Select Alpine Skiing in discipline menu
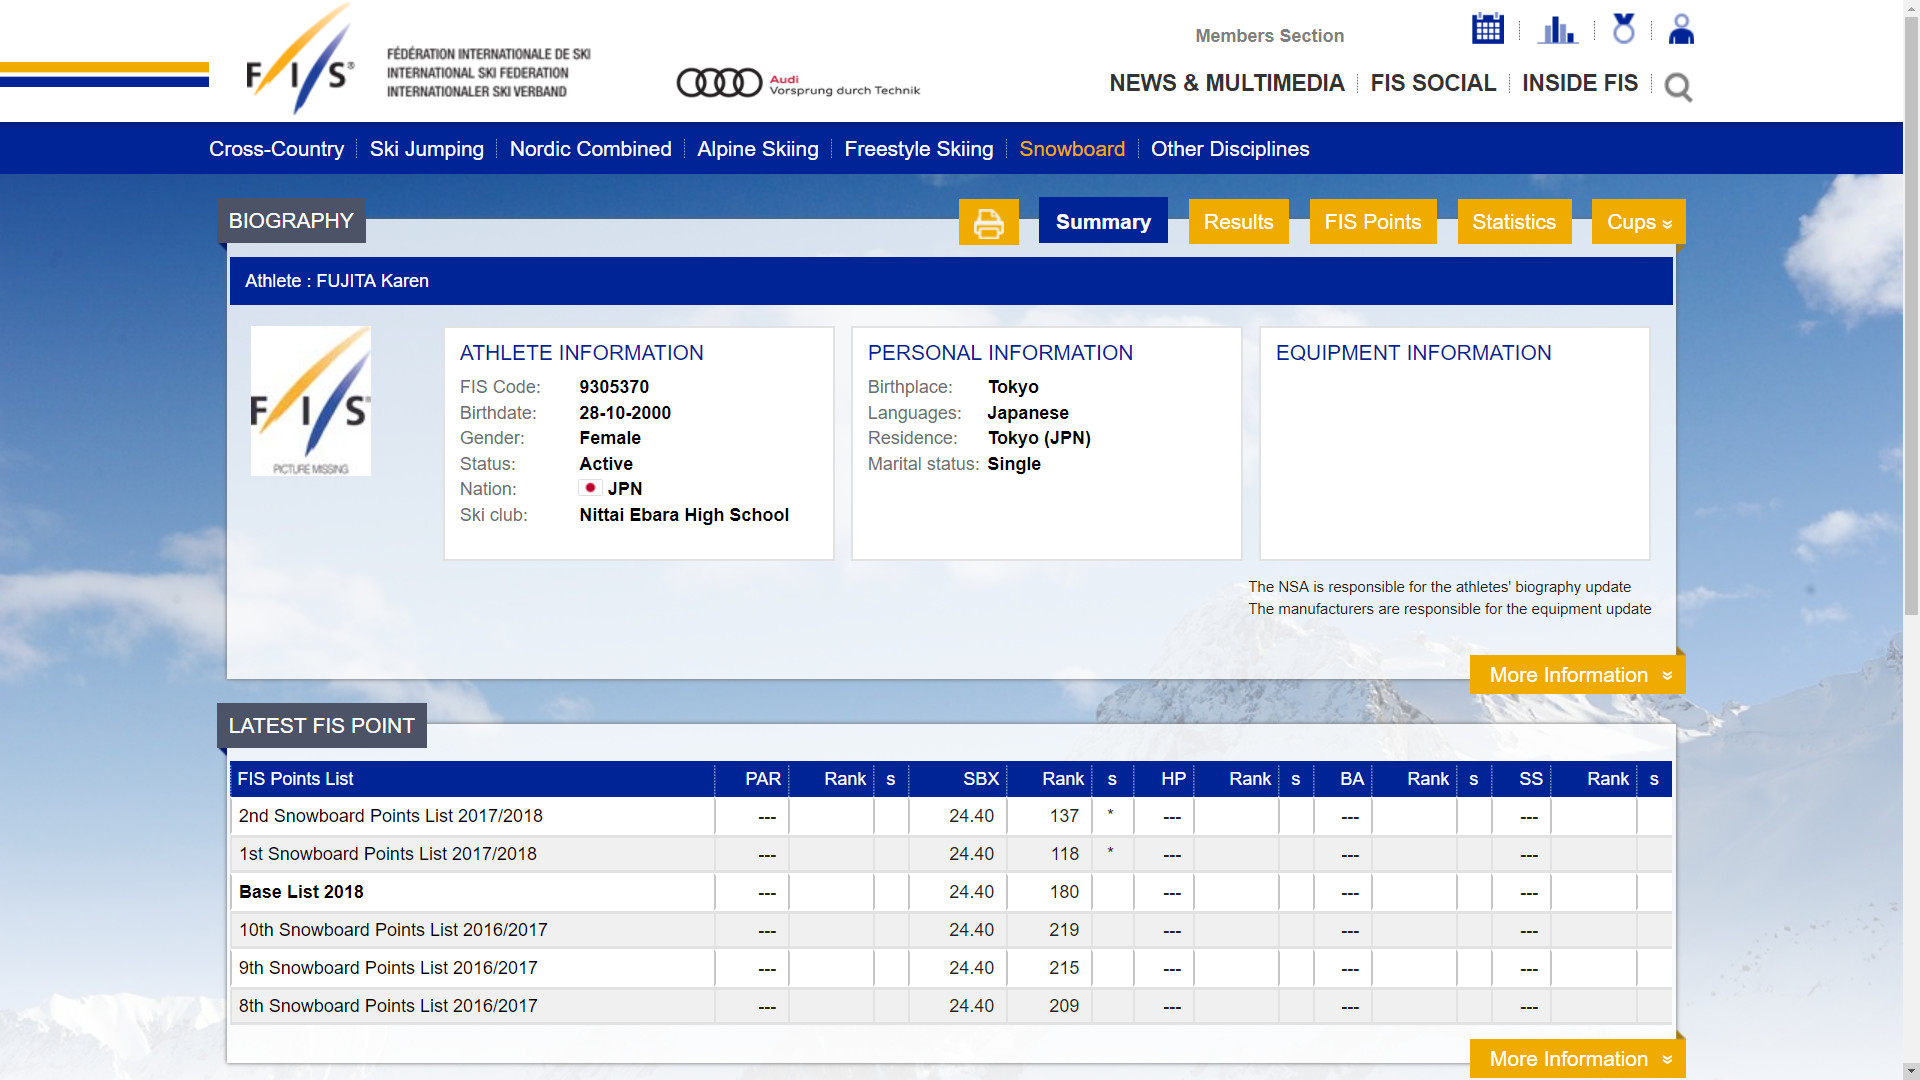 [x=757, y=149]
